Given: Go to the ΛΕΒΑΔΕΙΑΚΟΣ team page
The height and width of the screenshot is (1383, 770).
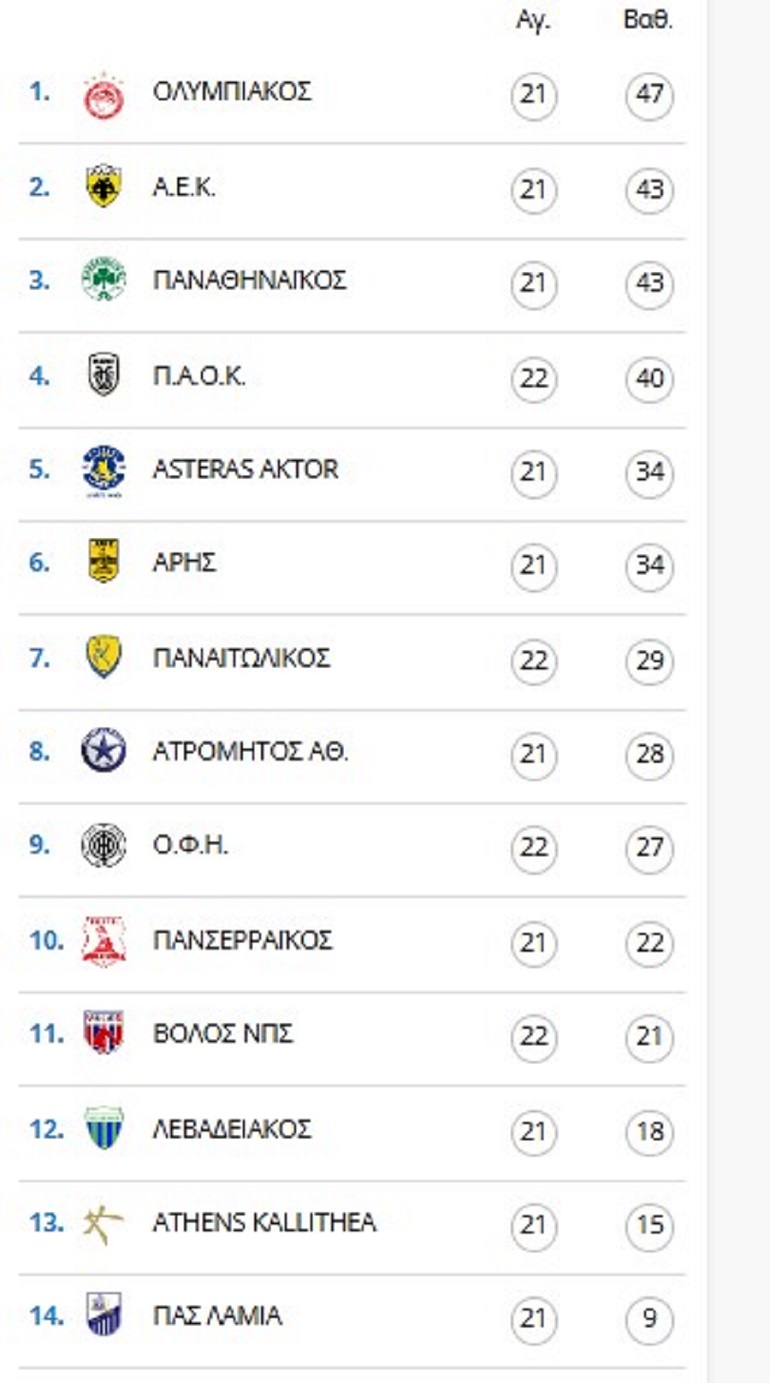Looking at the screenshot, I should point(232,1129).
